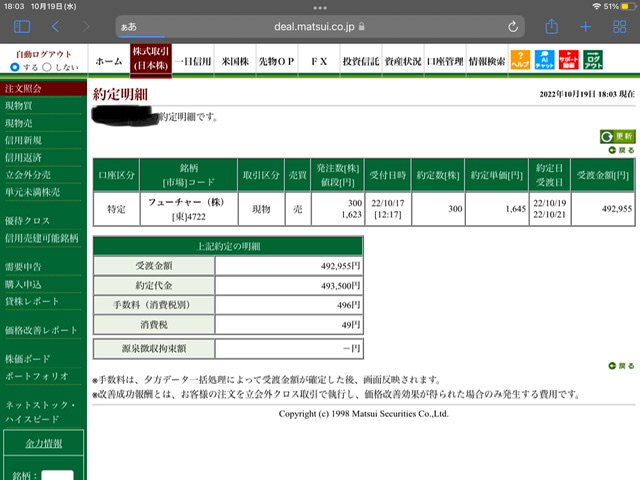Open the 株式取引(日本株) tab
640x480 pixels.
151,59
